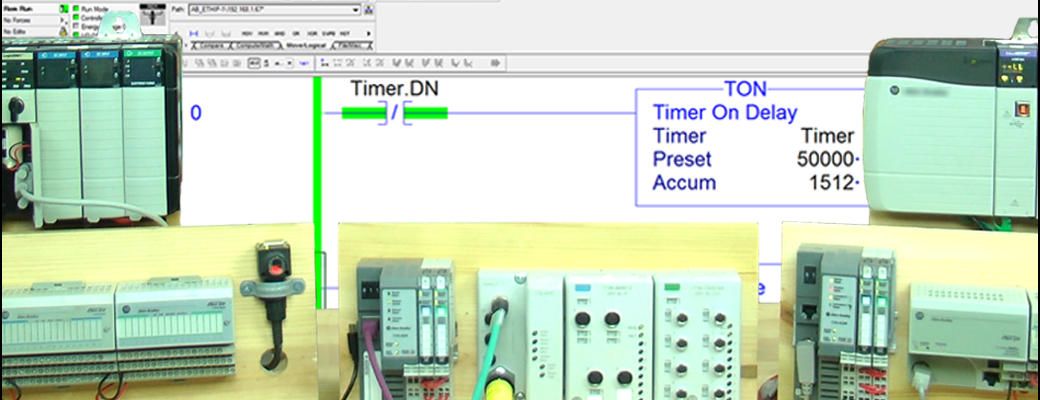The height and width of the screenshot is (400, 1040).
Task: Click the blue rung element icon
Action: point(193,31)
